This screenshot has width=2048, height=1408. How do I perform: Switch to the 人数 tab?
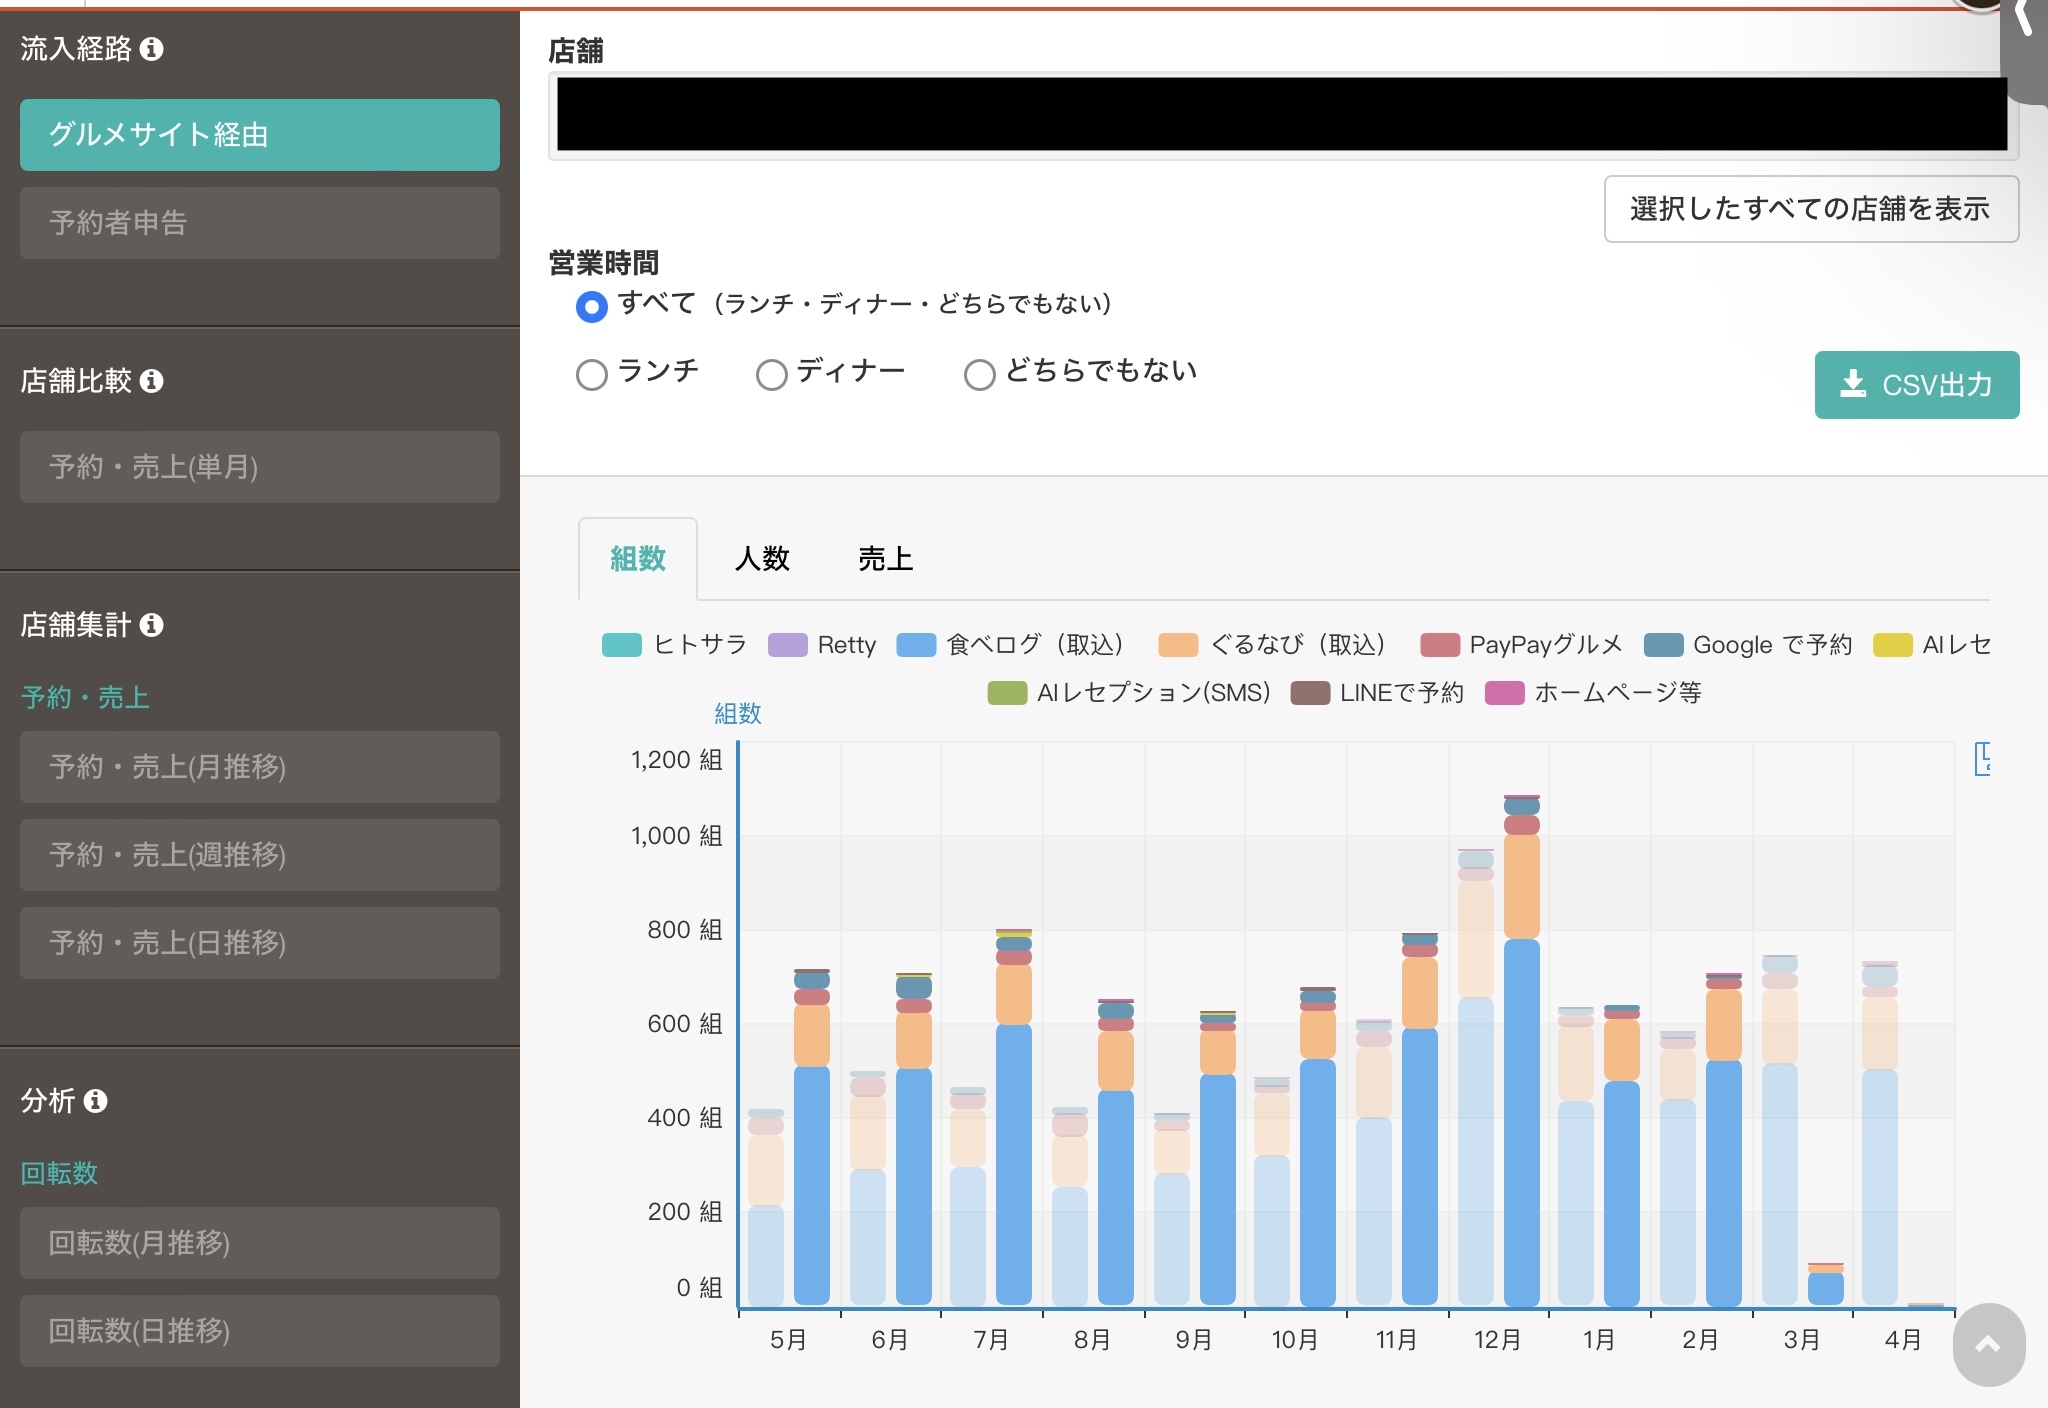[x=762, y=558]
